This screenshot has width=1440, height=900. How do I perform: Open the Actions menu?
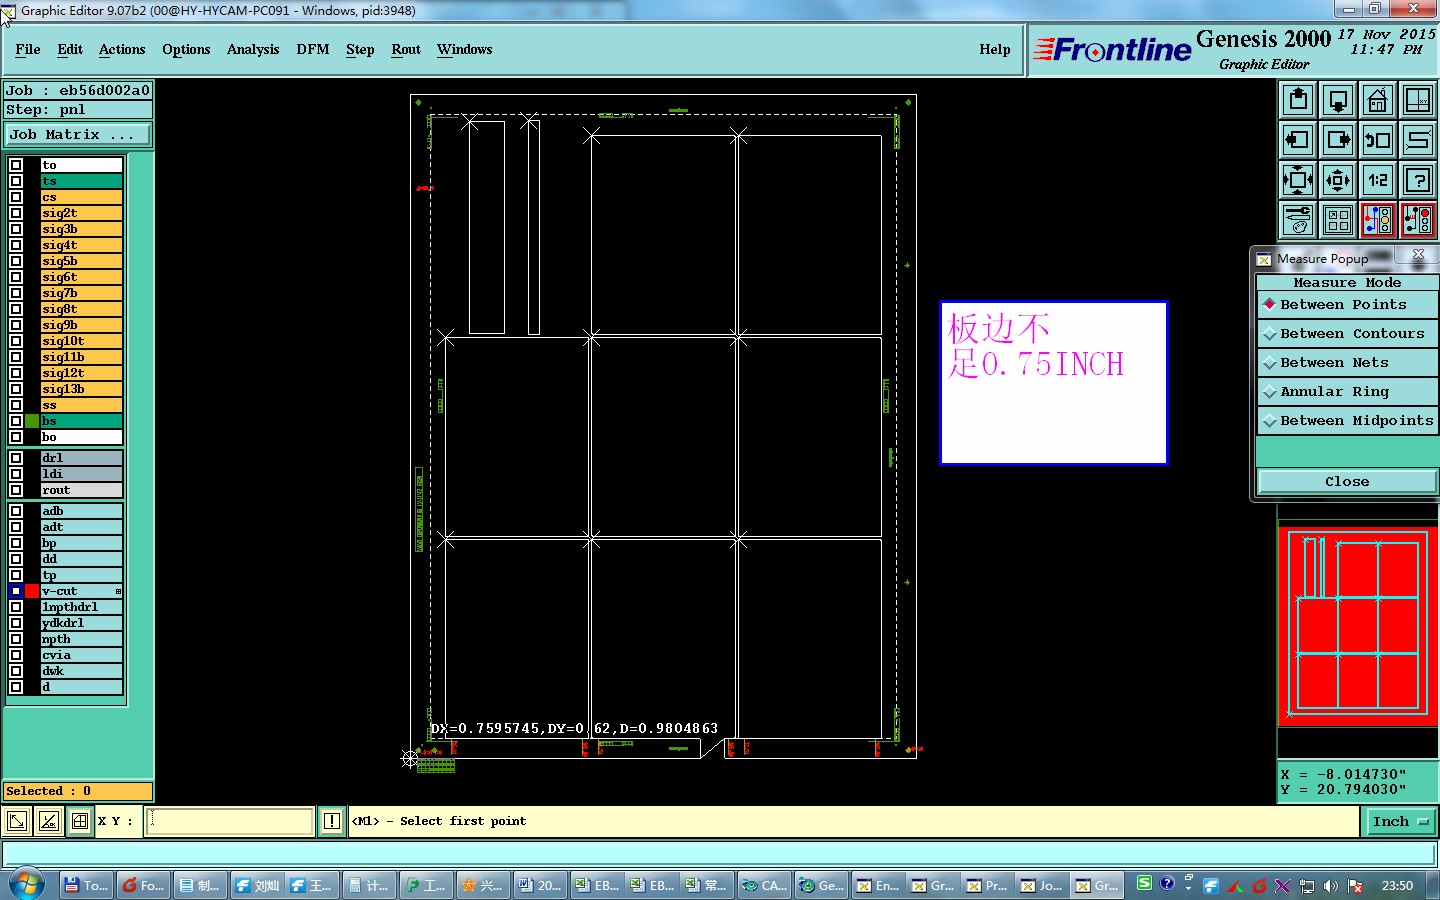pyautogui.click(x=122, y=49)
